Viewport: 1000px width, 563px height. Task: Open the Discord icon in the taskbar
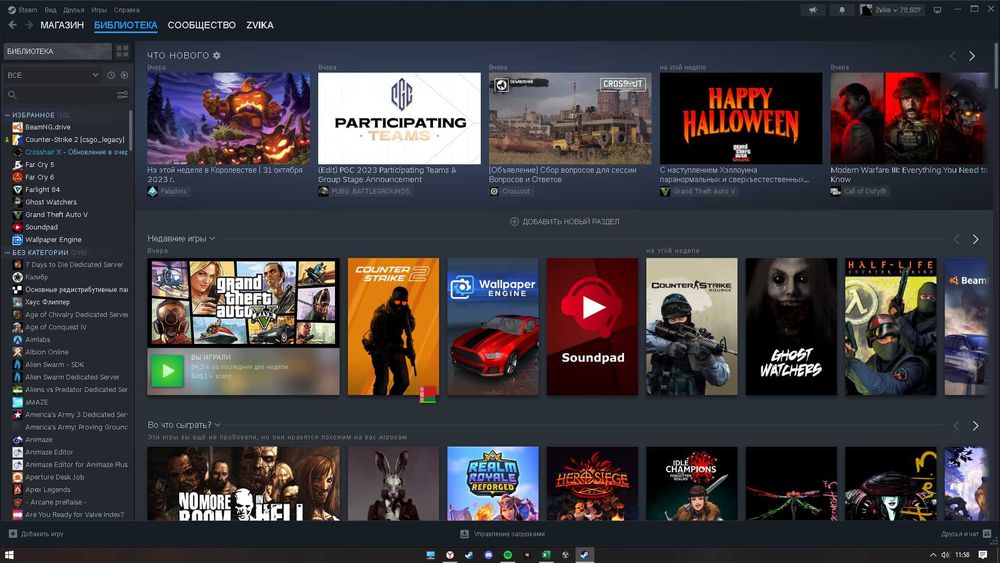pyautogui.click(x=489, y=555)
